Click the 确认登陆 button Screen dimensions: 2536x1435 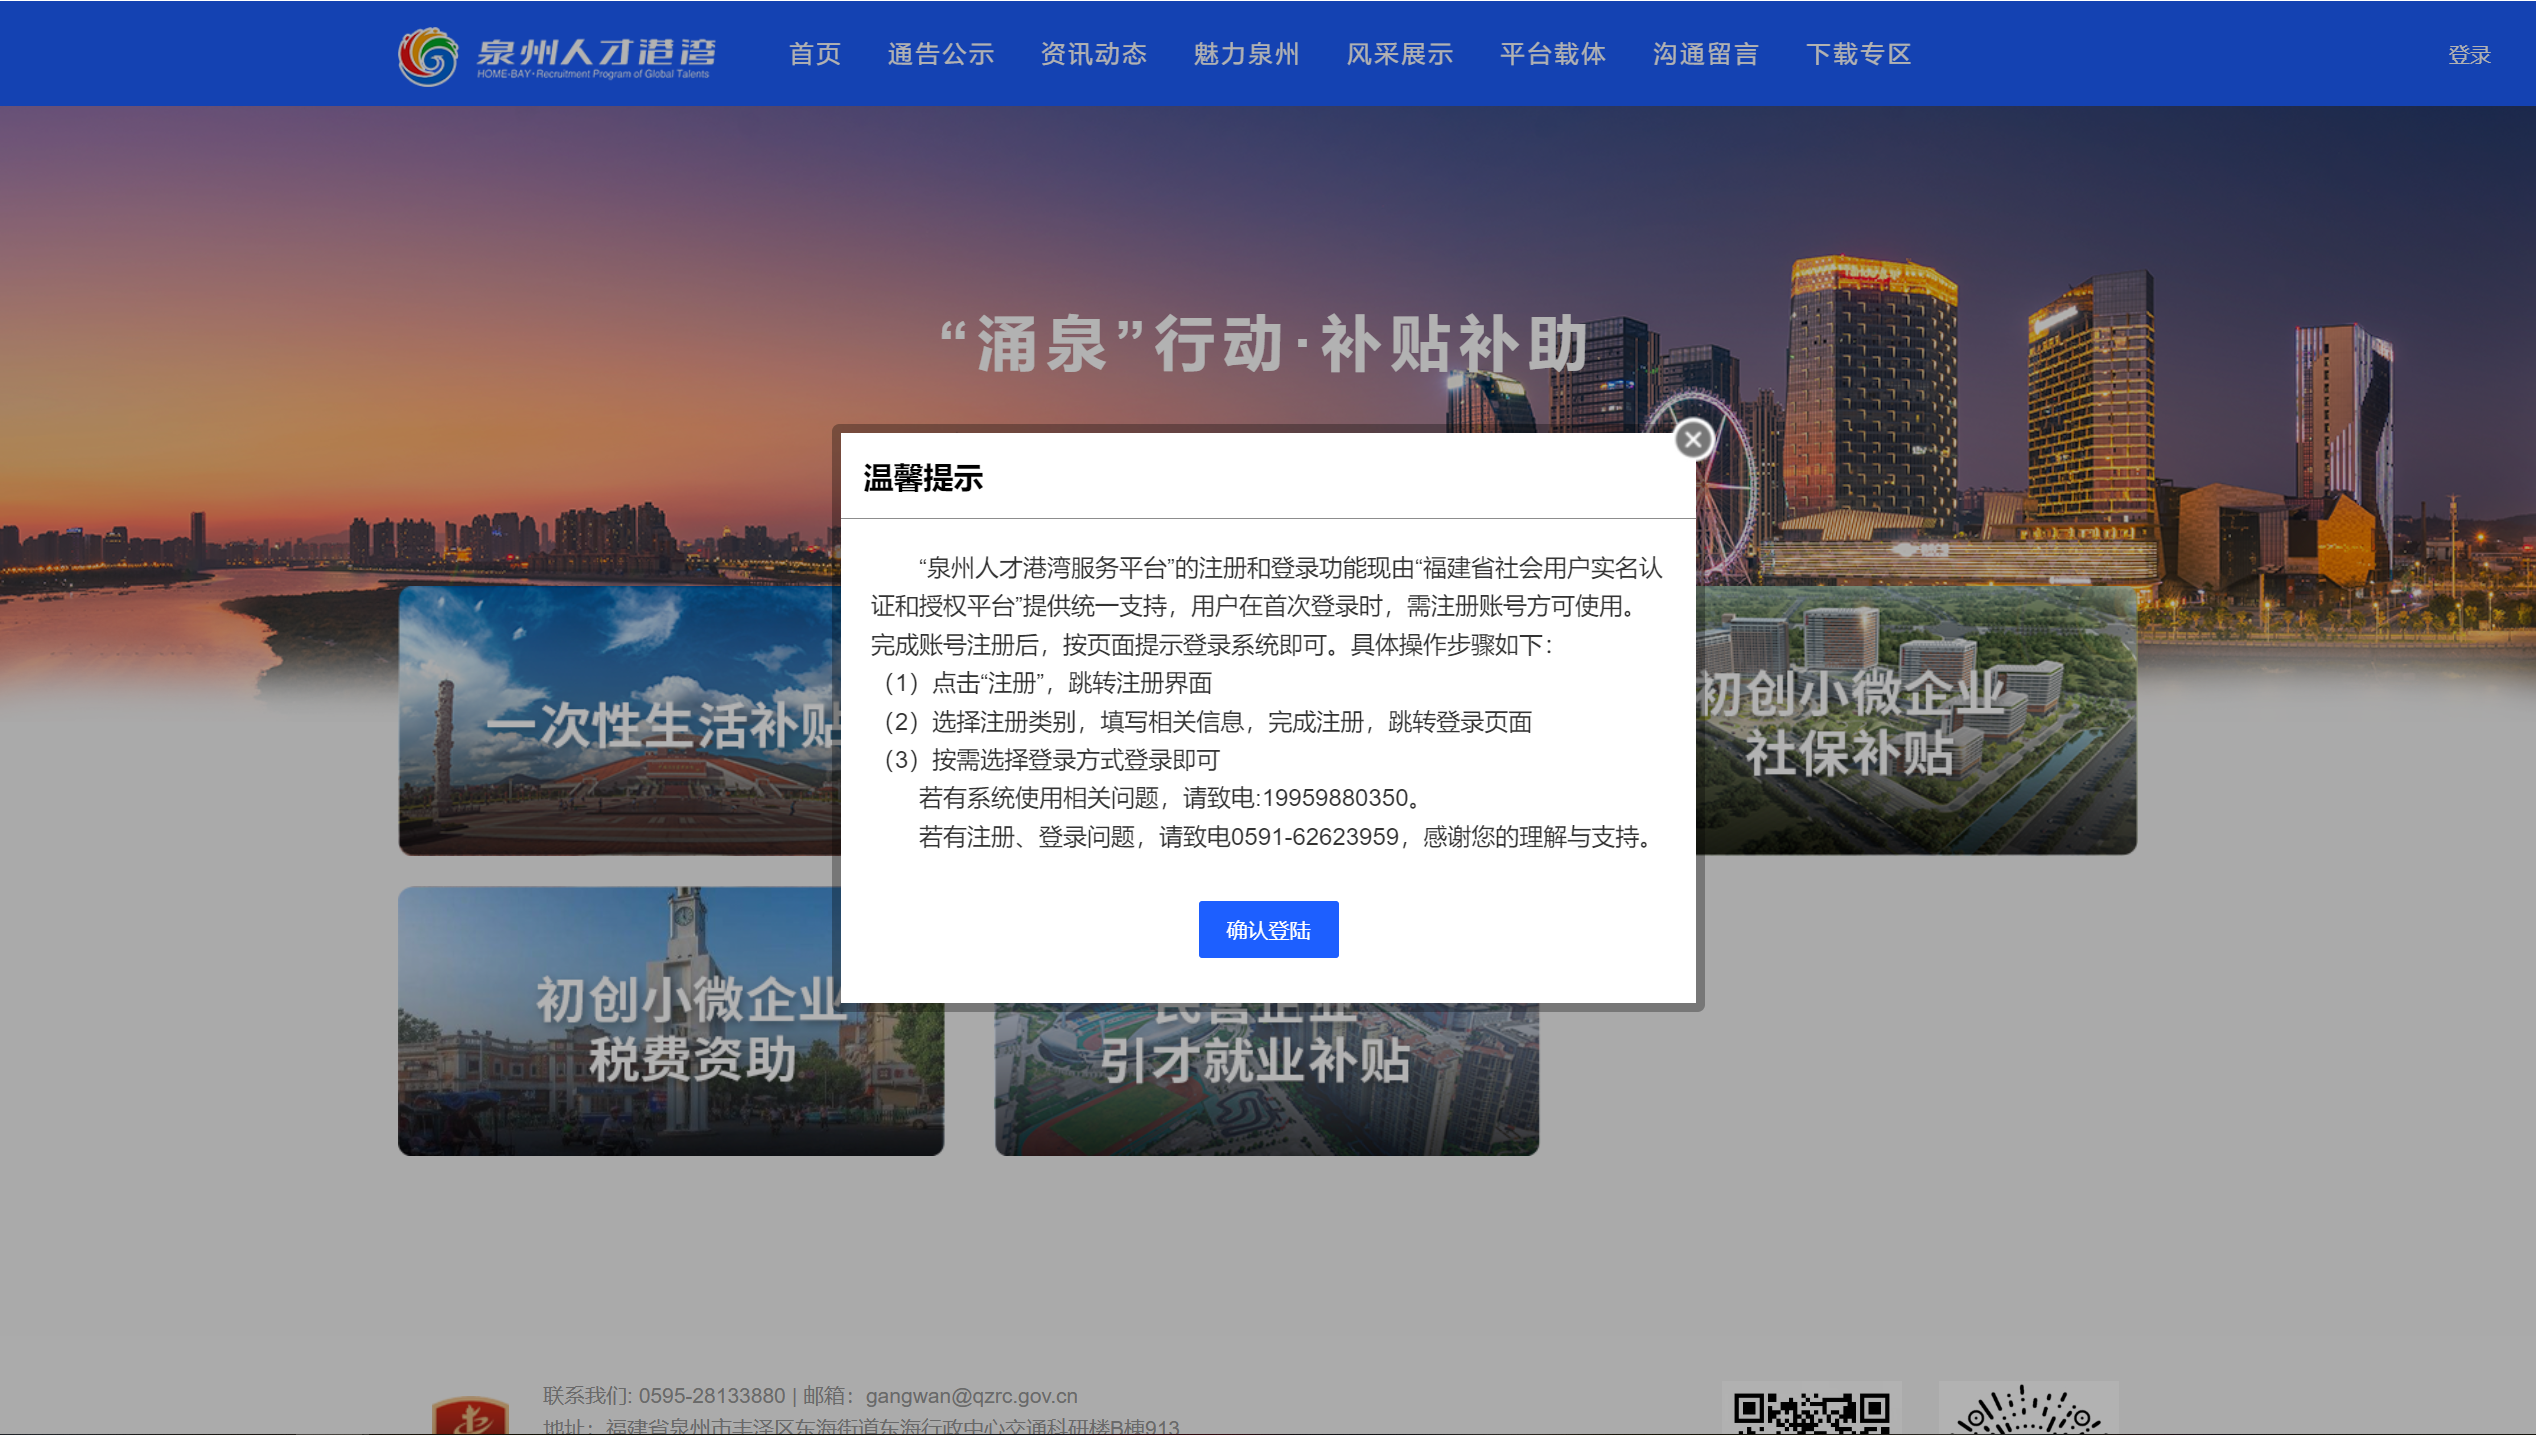coord(1267,930)
